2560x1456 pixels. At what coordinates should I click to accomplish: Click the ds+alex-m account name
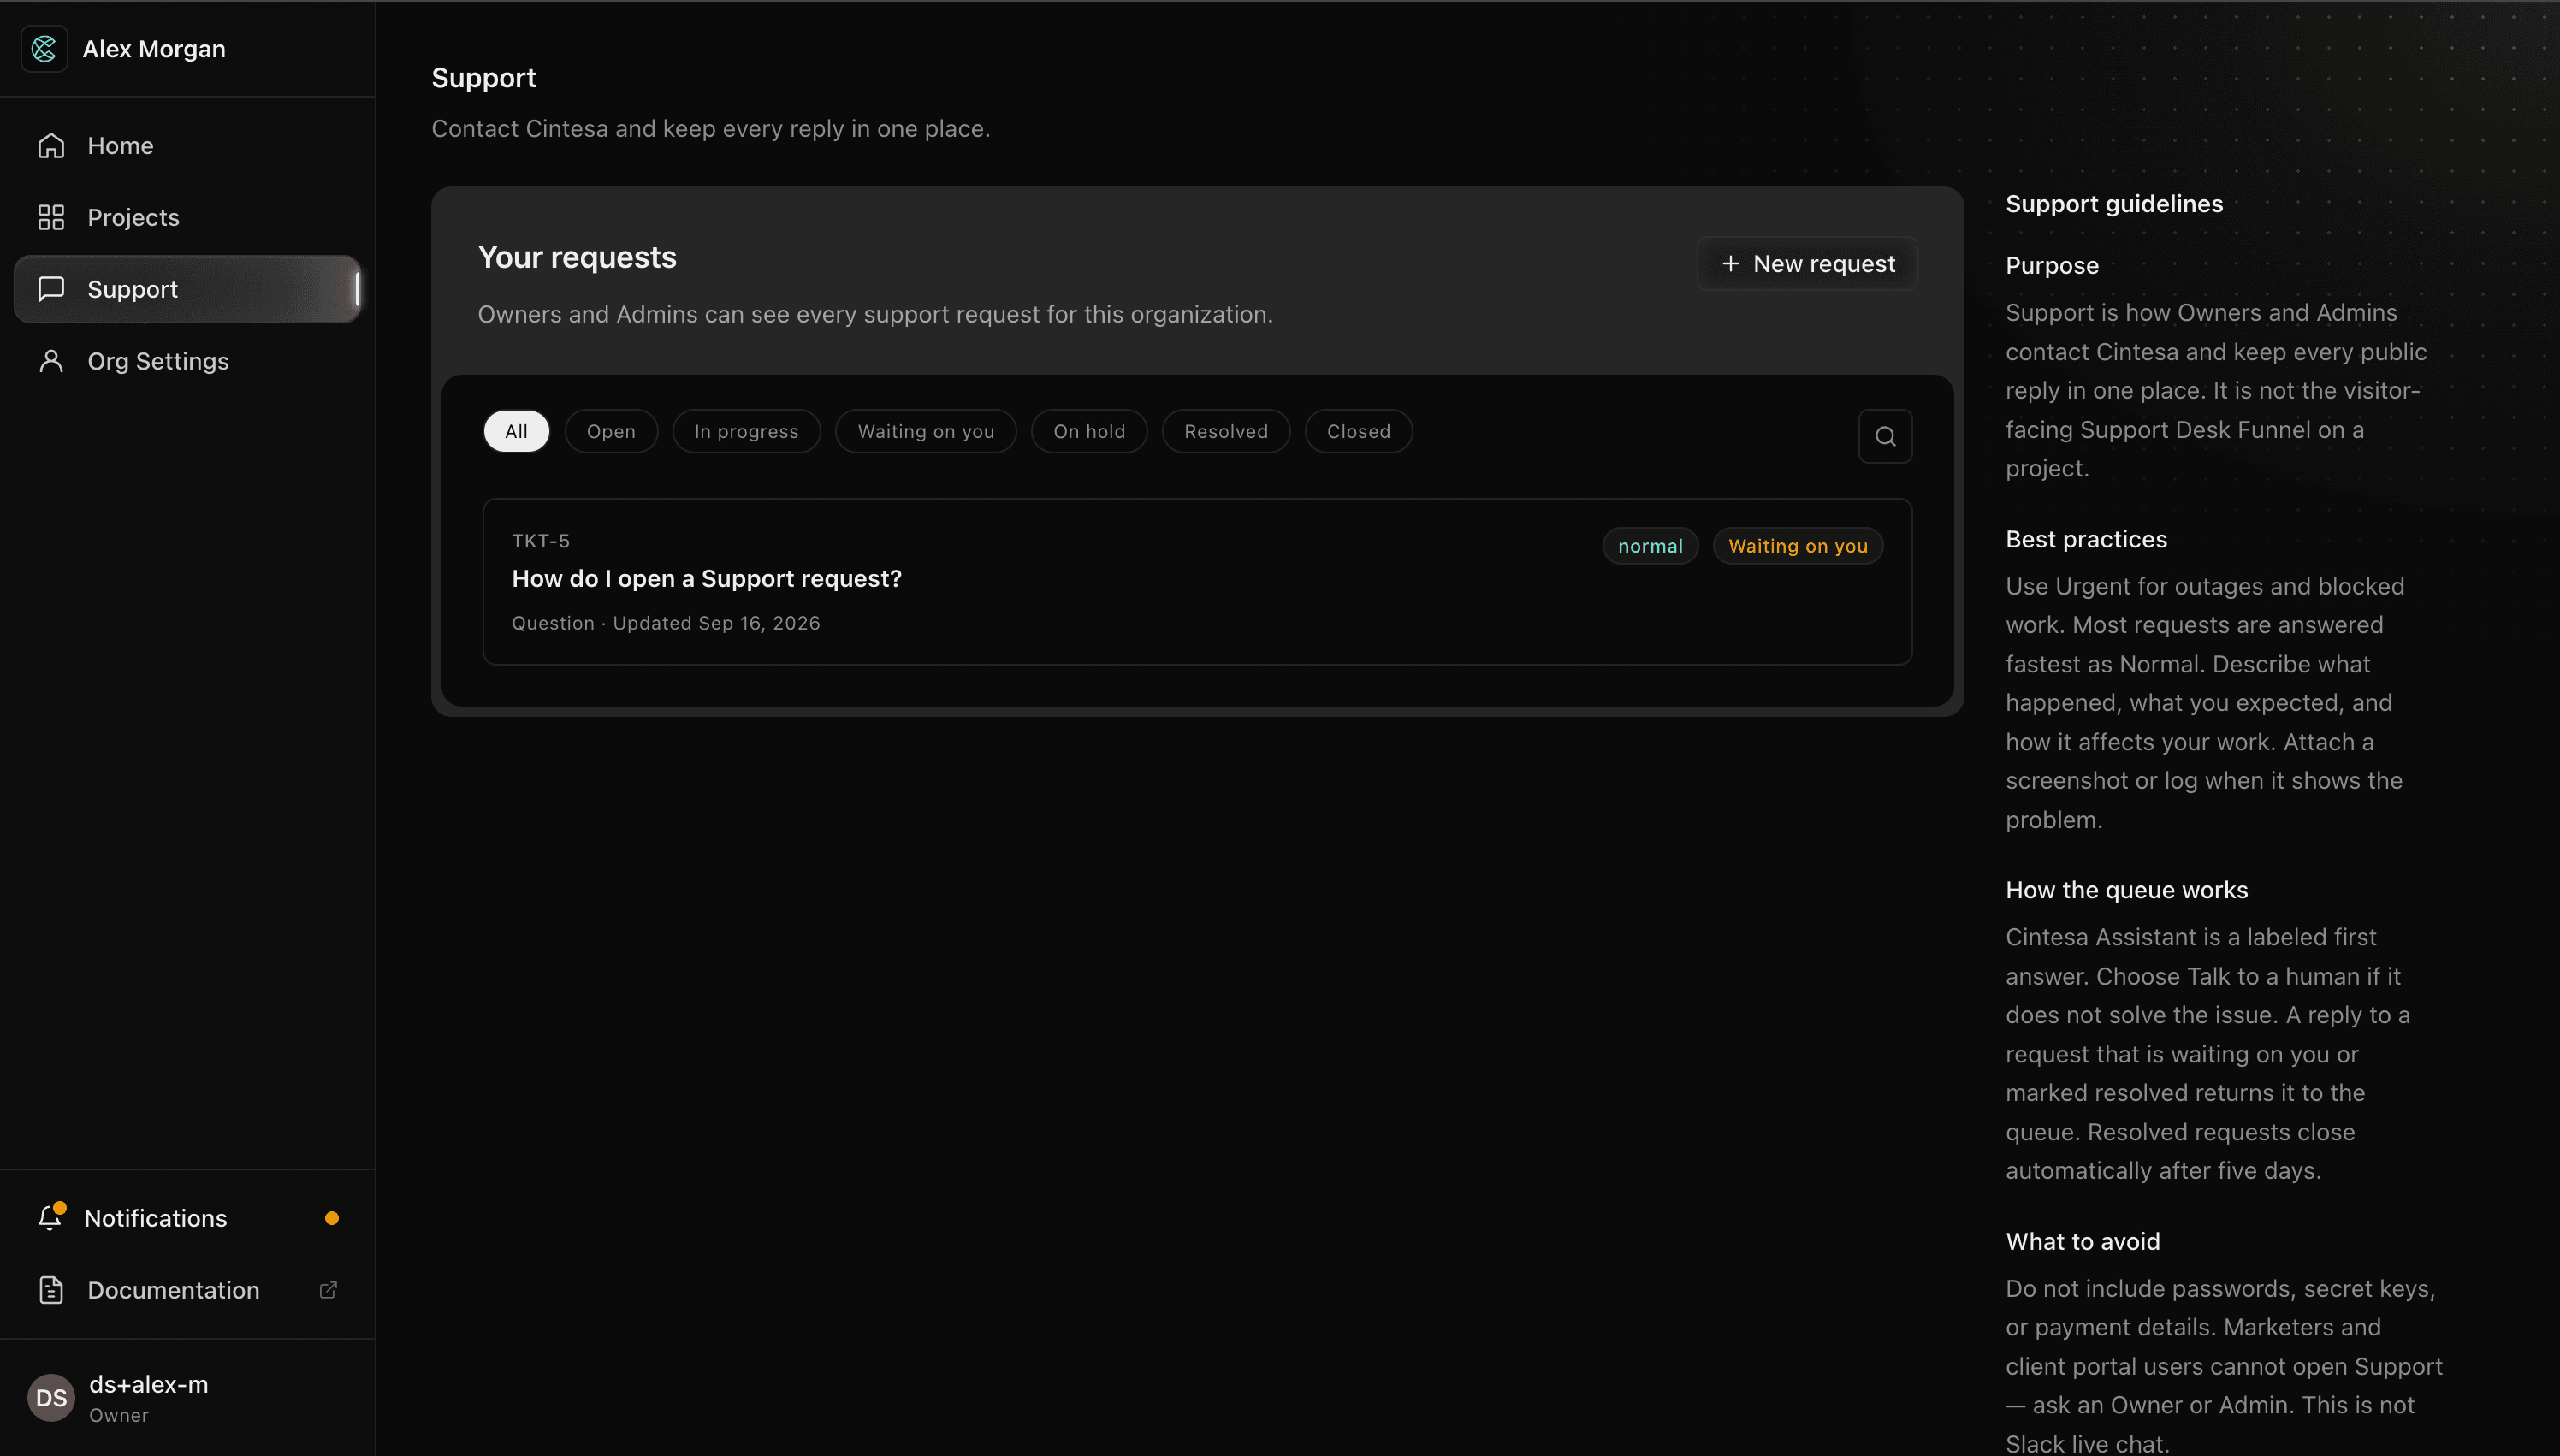pos(149,1385)
